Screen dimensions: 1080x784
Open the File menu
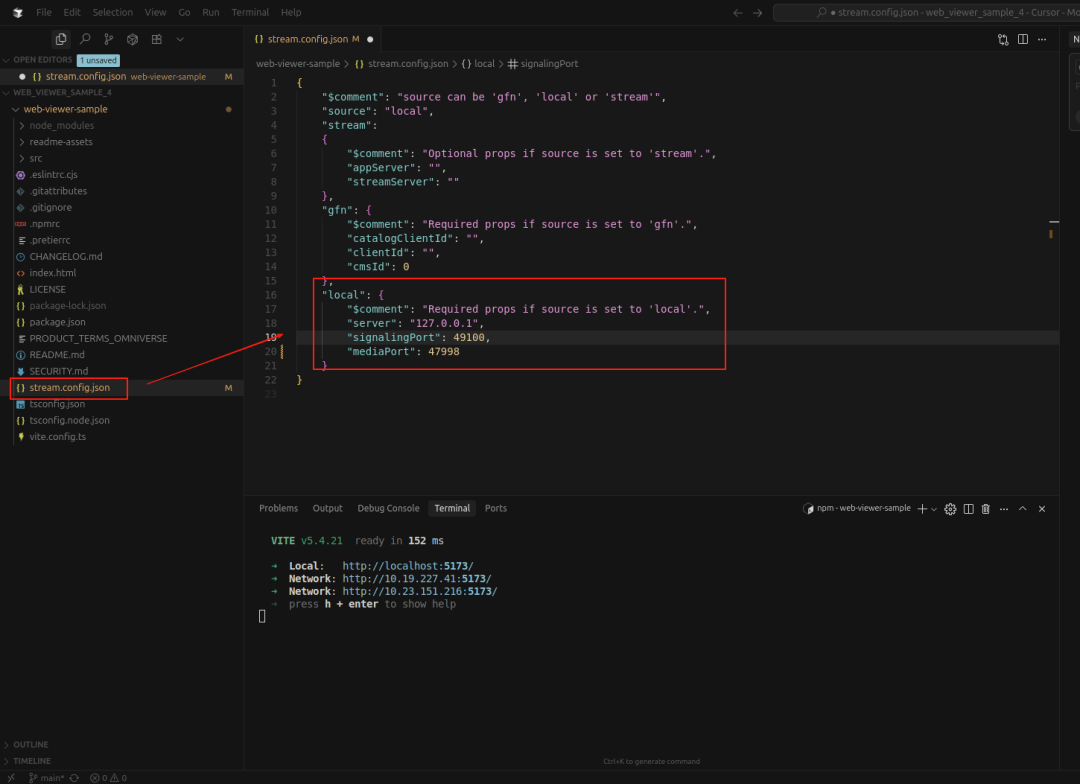coord(43,12)
